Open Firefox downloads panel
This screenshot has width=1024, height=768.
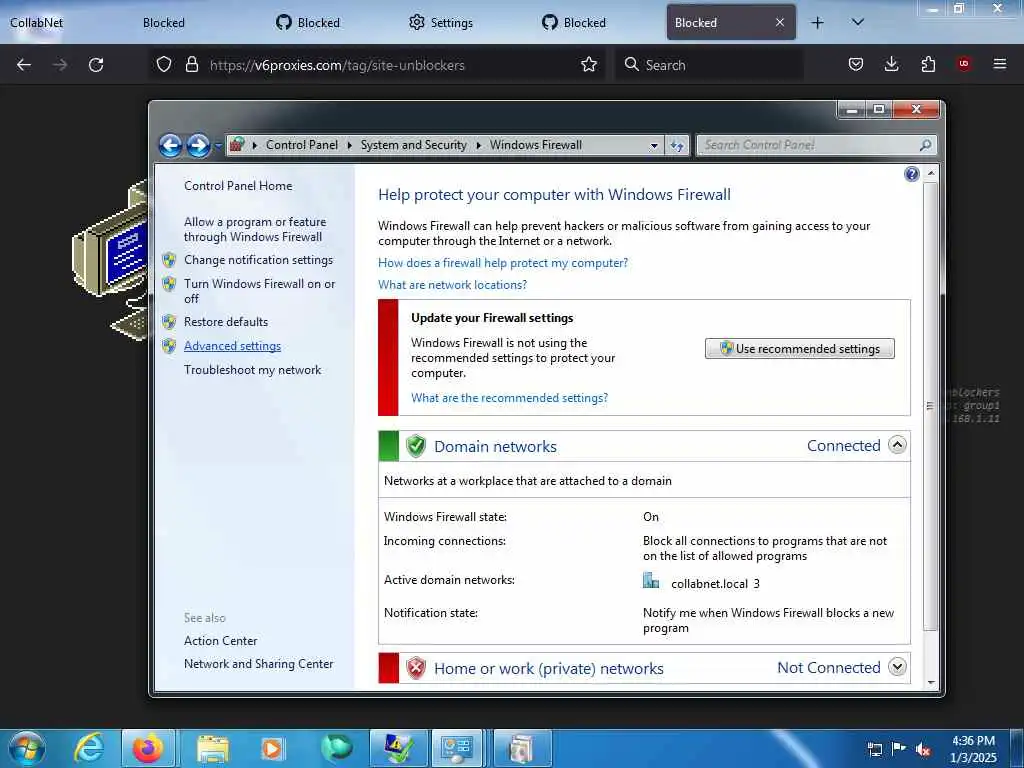(x=891, y=65)
